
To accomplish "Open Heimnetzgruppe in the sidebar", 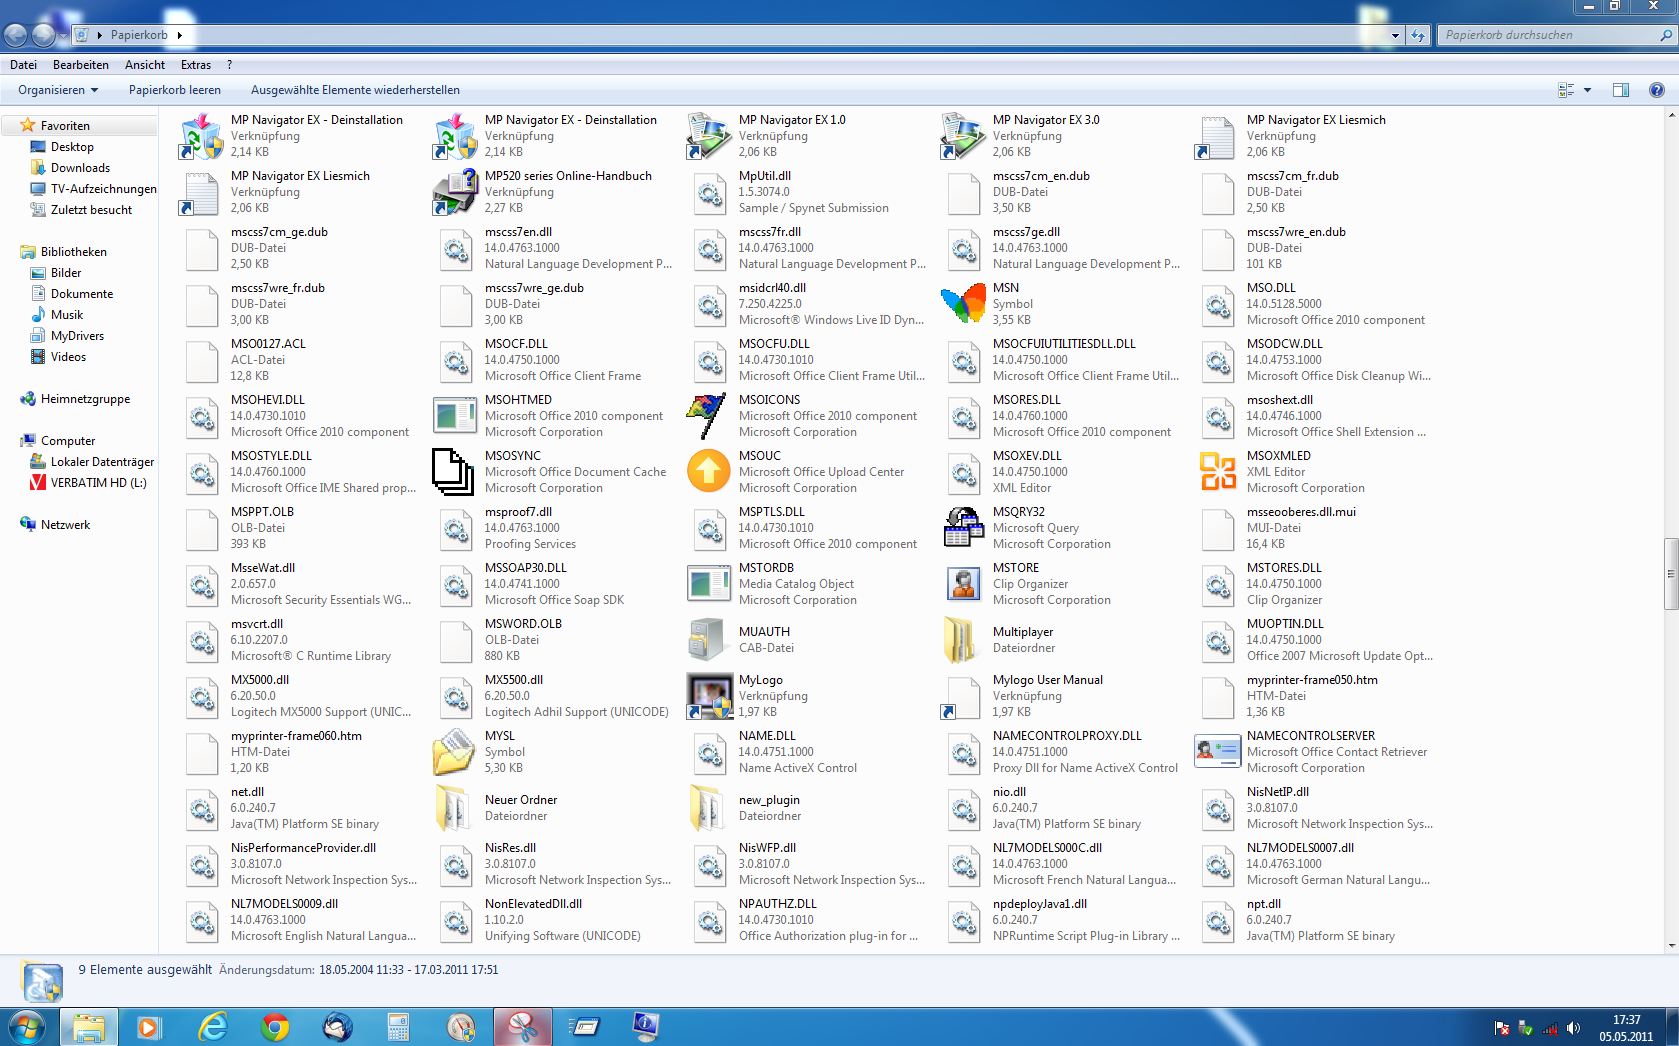I will (x=85, y=399).
